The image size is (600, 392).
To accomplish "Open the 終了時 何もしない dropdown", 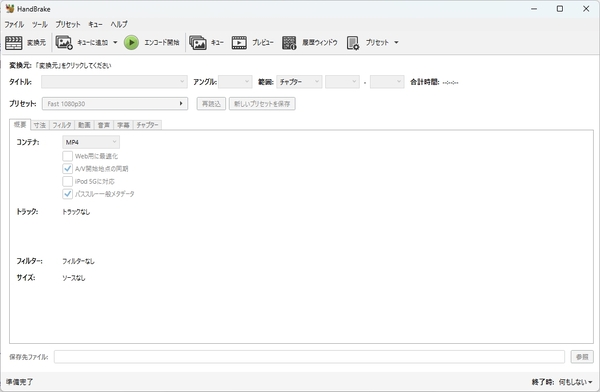I will tap(576, 382).
